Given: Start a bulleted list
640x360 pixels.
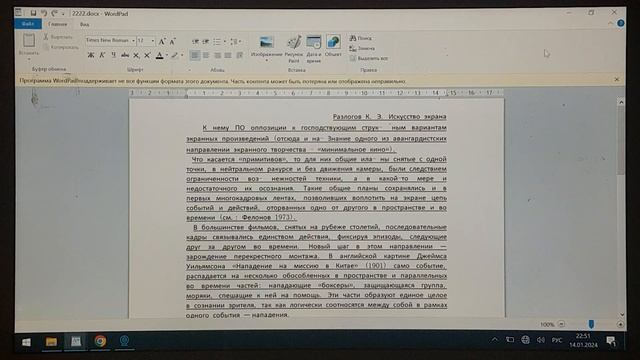Looking at the screenshot, I should (x=217, y=41).
